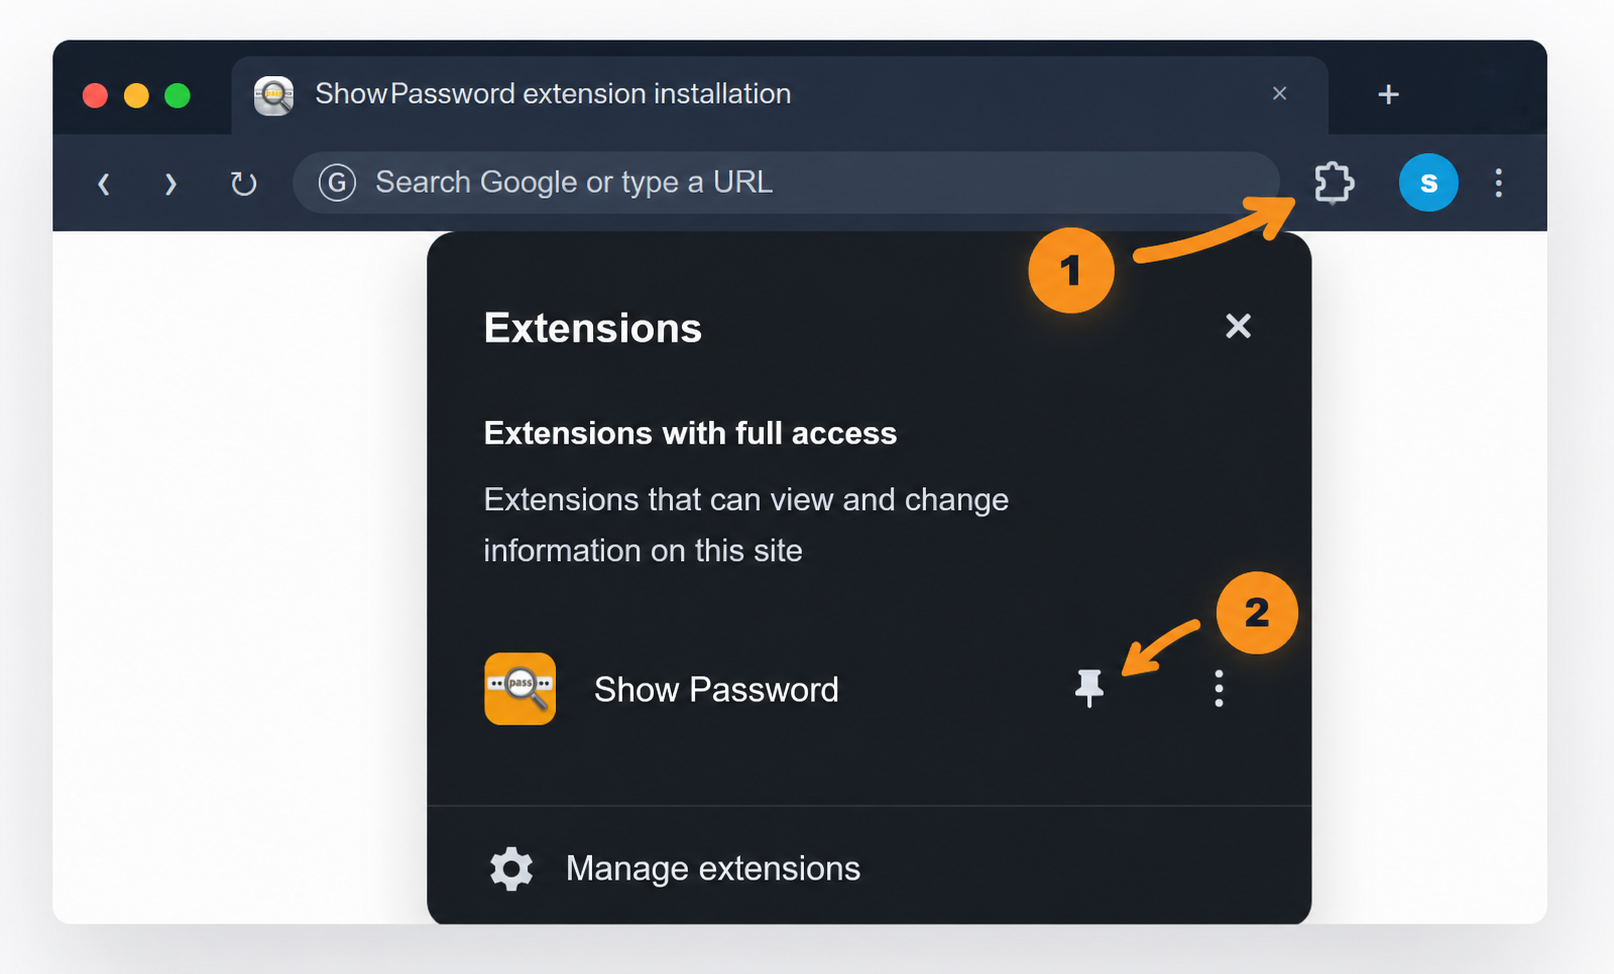Click the Extensions with full access heading

click(x=690, y=433)
